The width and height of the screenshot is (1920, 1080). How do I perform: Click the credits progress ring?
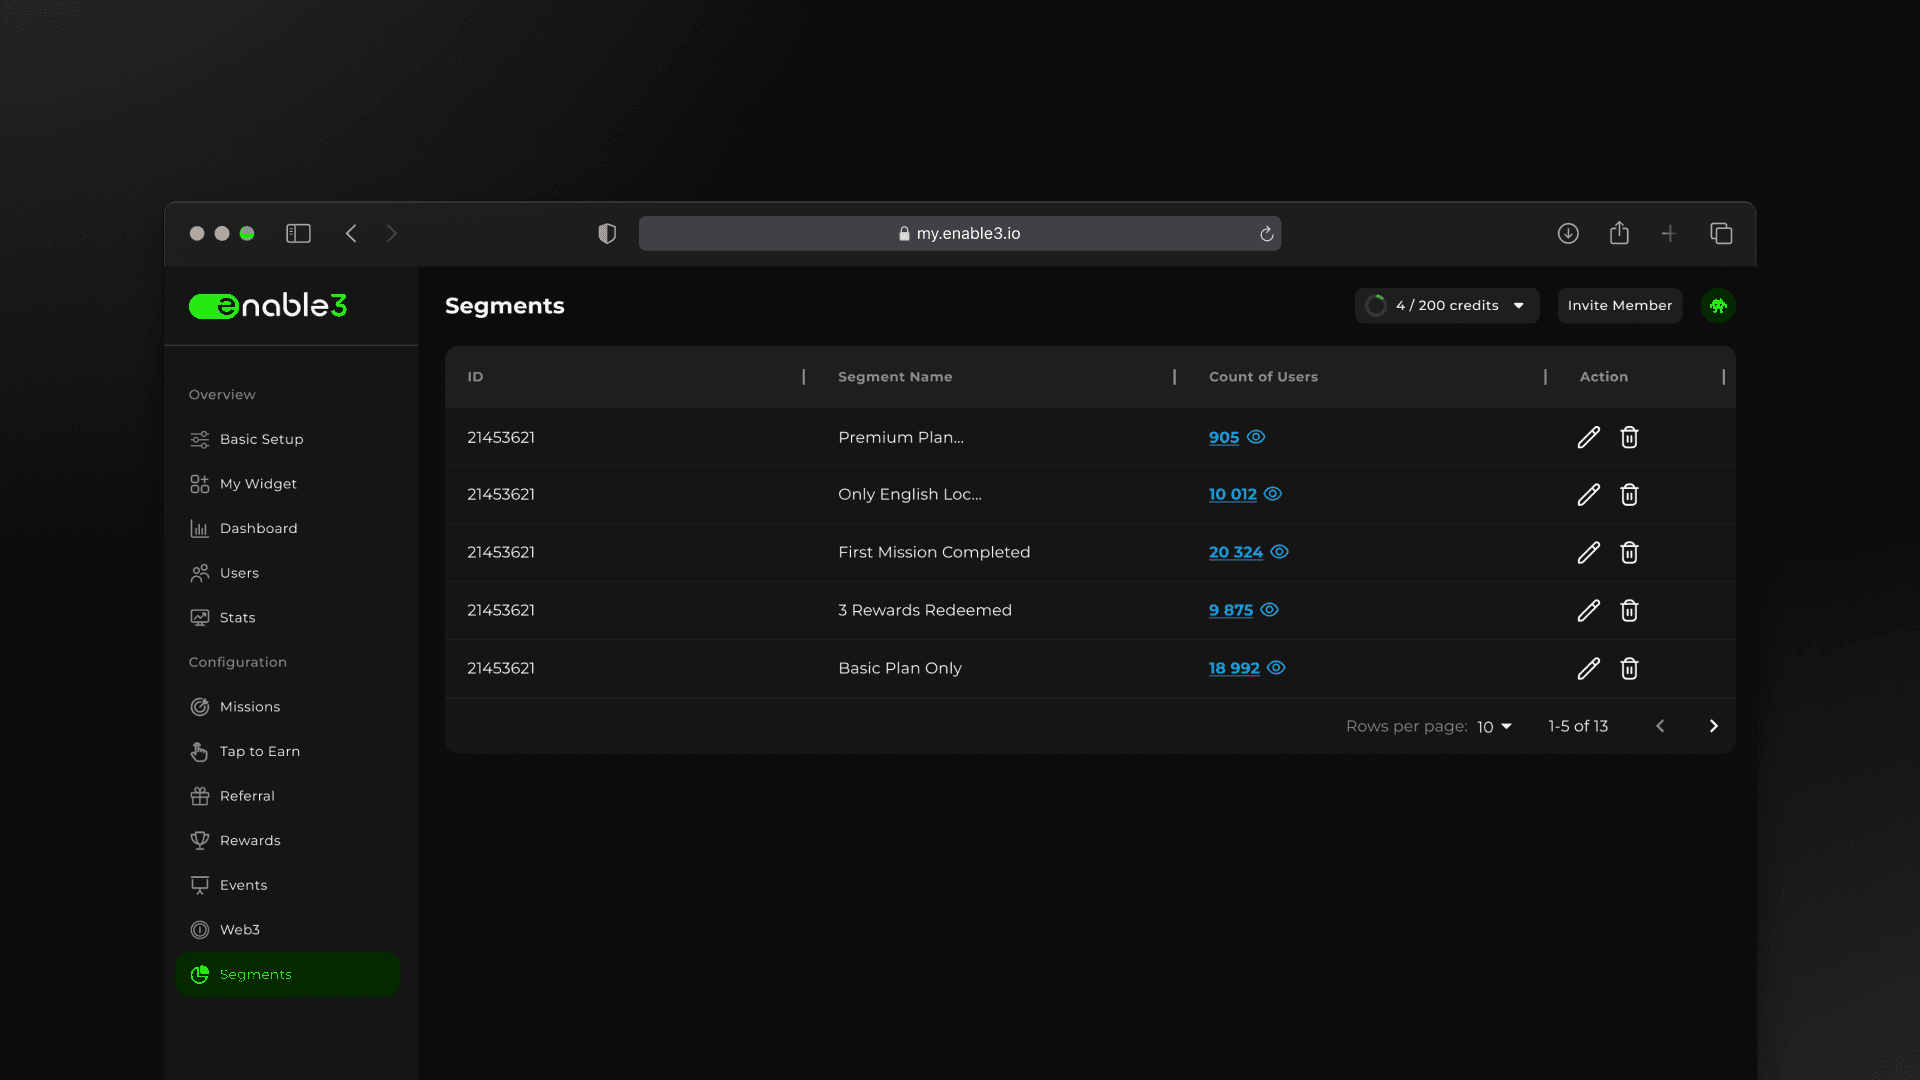(1376, 306)
